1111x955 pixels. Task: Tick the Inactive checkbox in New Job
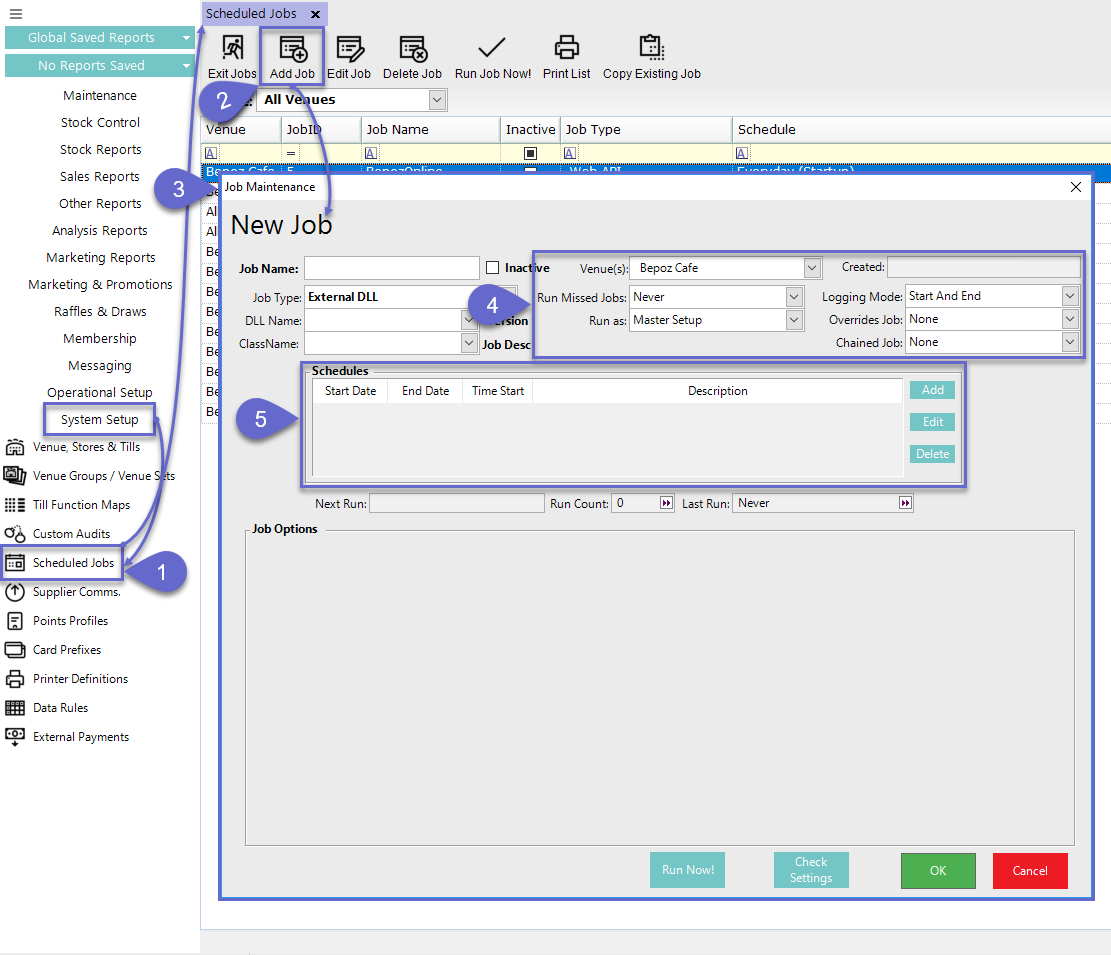point(492,268)
